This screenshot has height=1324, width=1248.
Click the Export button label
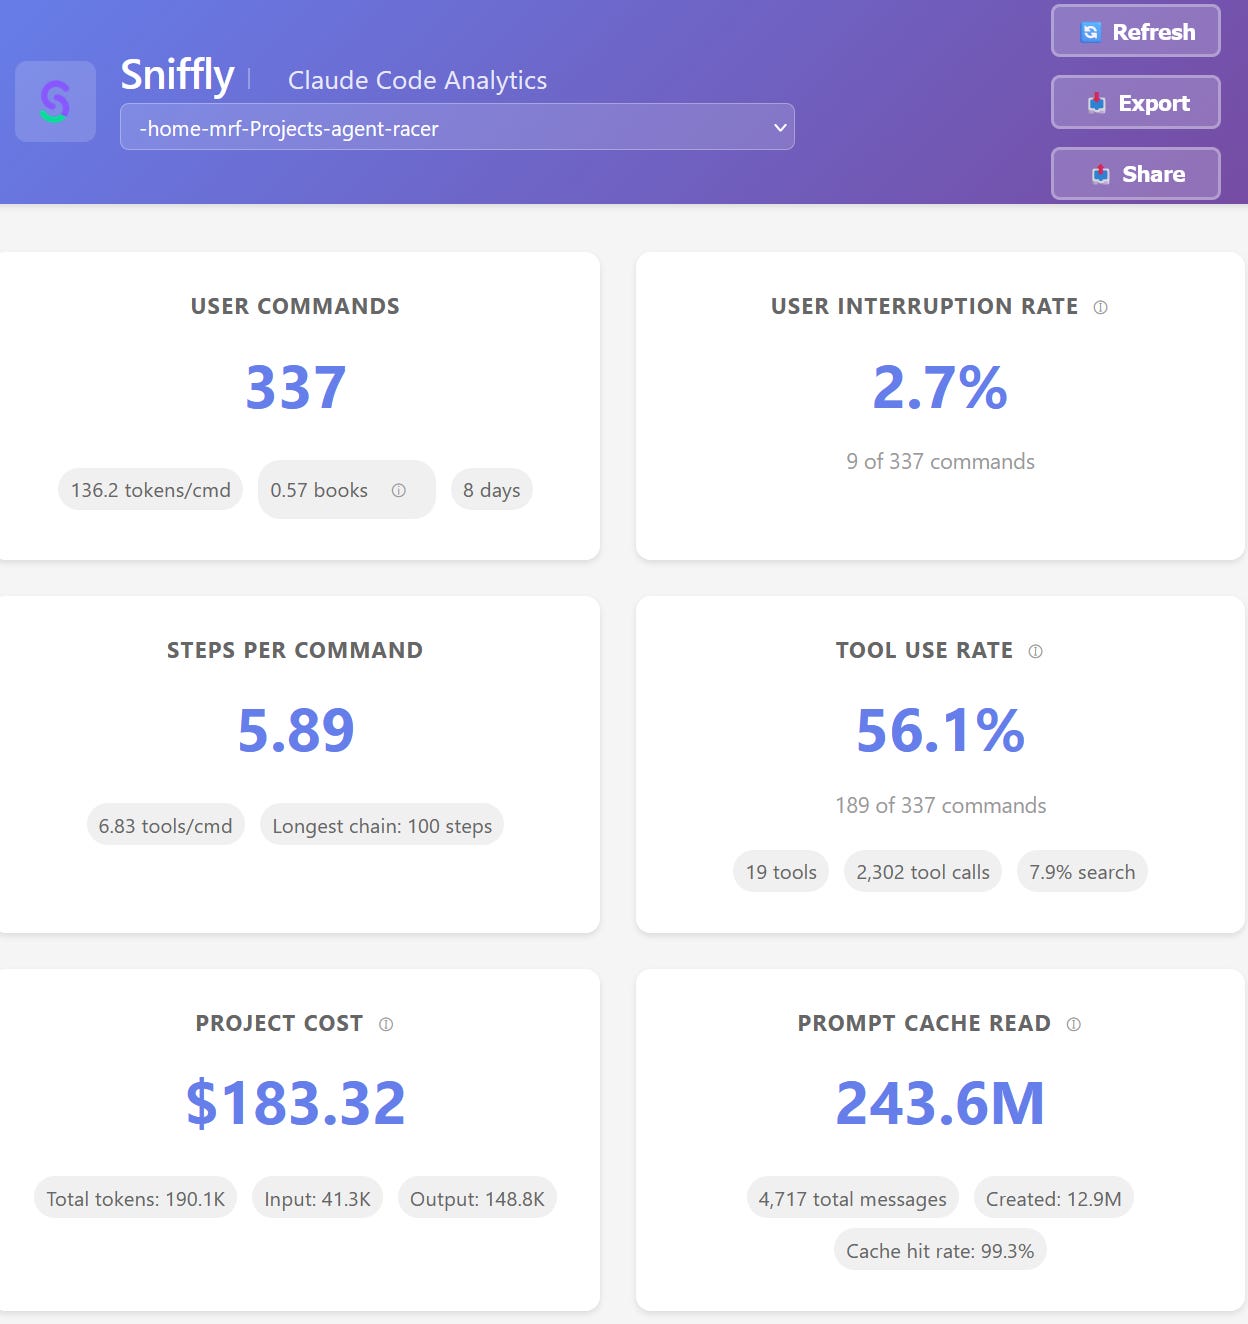point(1154,103)
